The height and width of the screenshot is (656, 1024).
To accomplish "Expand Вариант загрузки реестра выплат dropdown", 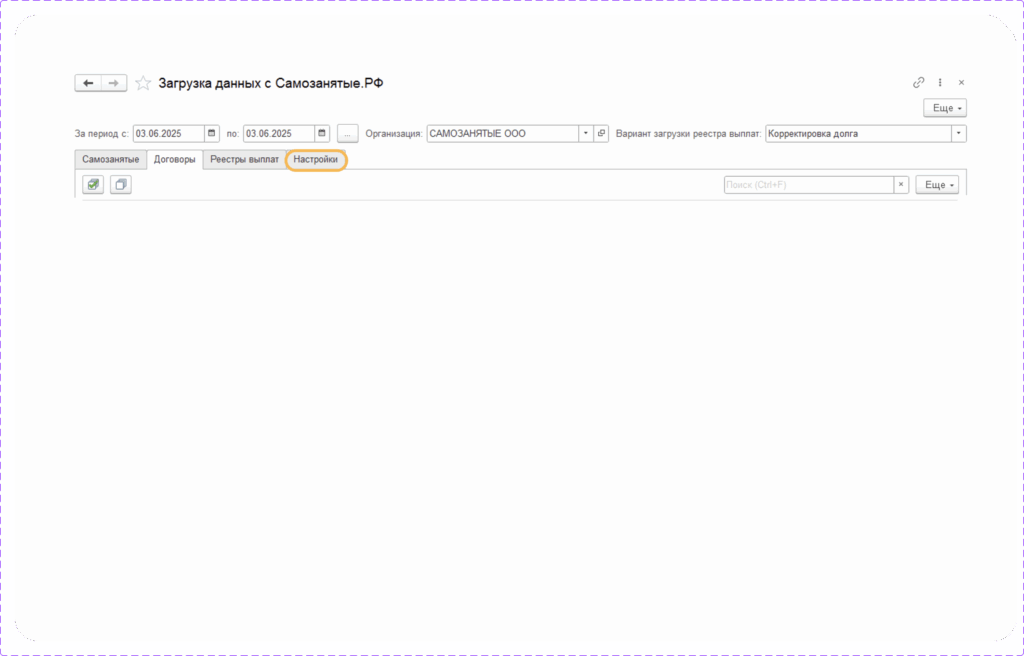I will point(959,133).
